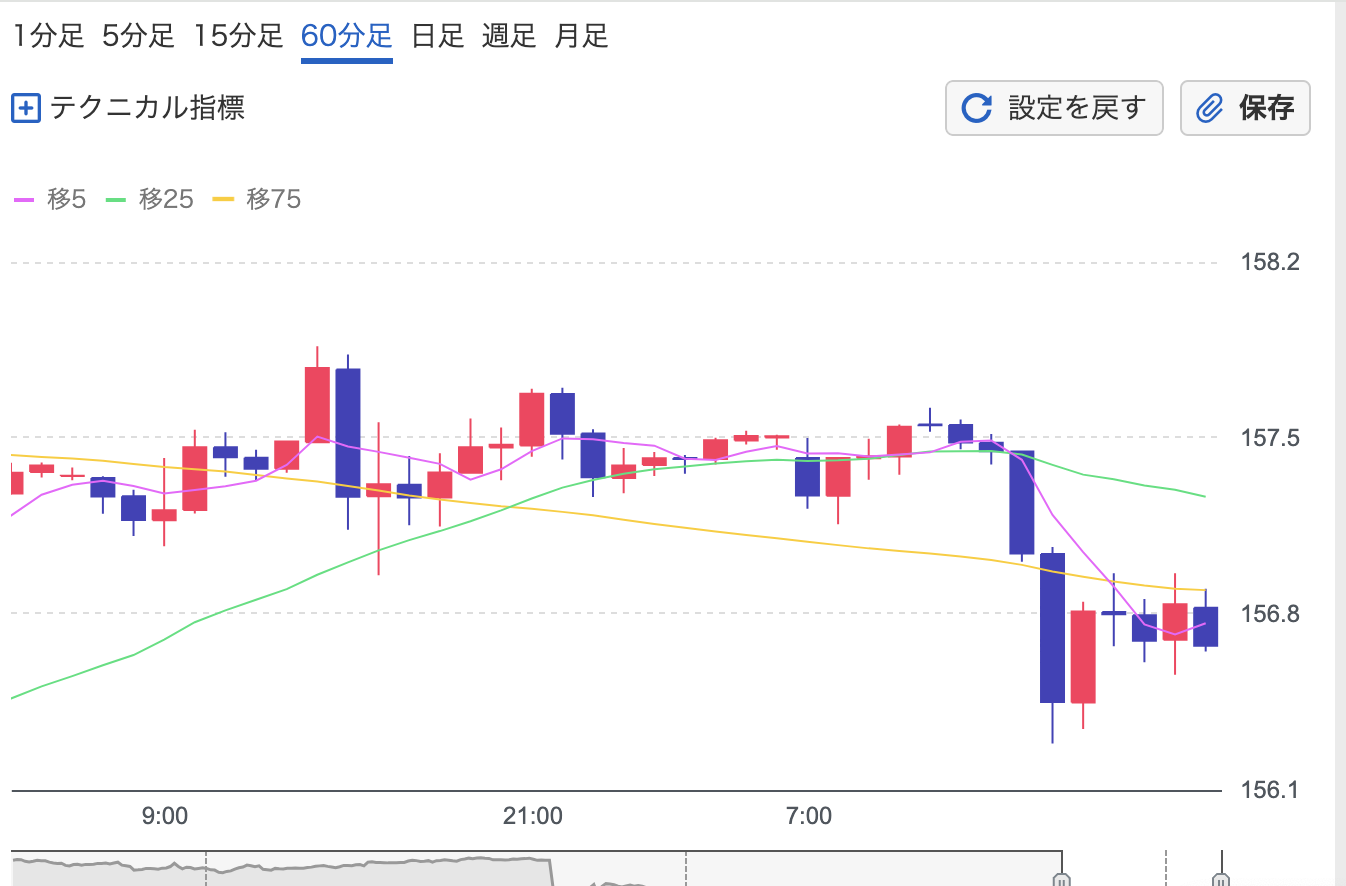Click the paperclip icon in 保存
This screenshot has height=886, width=1346.
tap(1210, 108)
